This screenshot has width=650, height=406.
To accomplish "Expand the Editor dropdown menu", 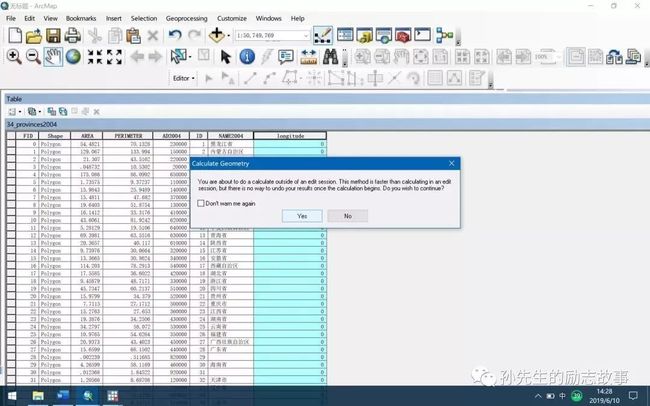I will coord(184,78).
